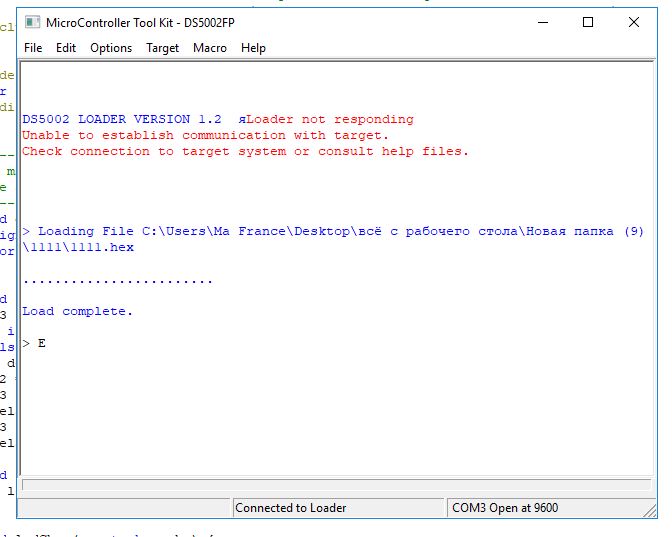Click 'Check connection to target system' line
The image size is (672, 537).
pyautogui.click(x=245, y=151)
